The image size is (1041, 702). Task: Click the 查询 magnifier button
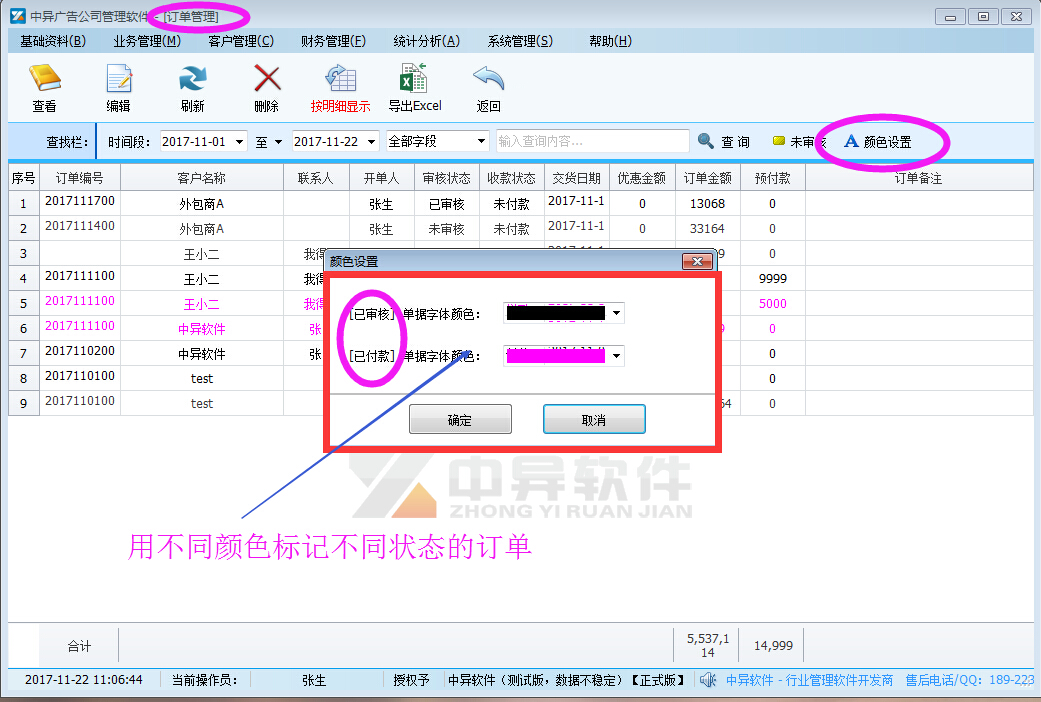pos(724,141)
